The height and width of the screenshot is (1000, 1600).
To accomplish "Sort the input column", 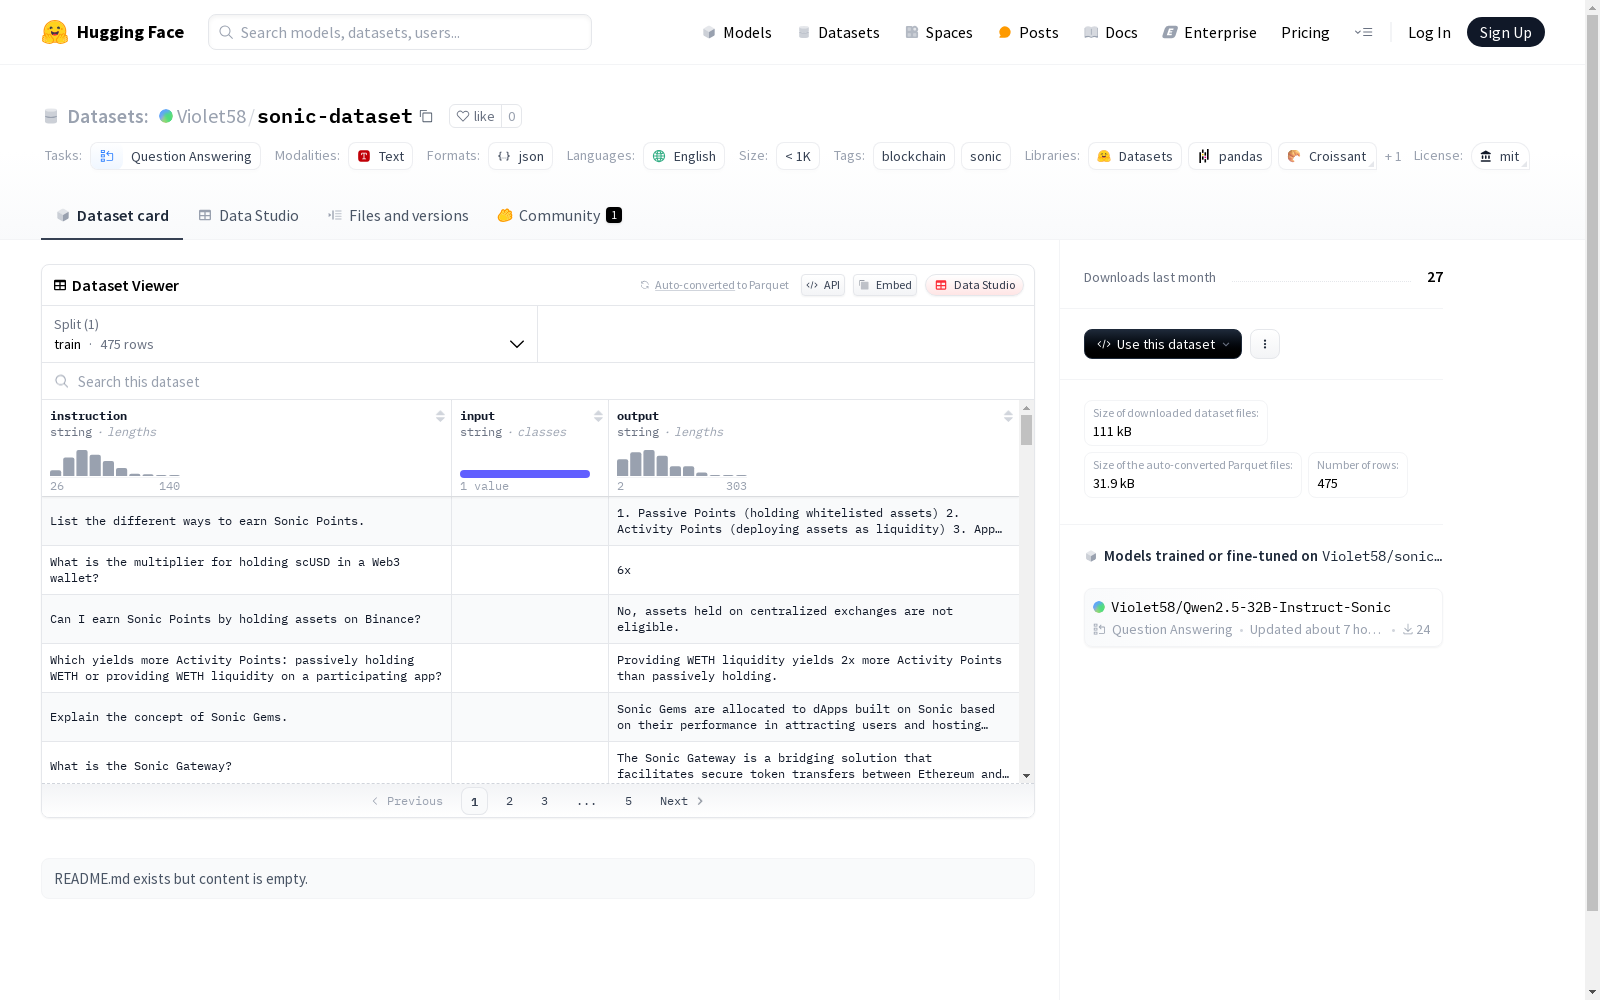I will point(598,416).
